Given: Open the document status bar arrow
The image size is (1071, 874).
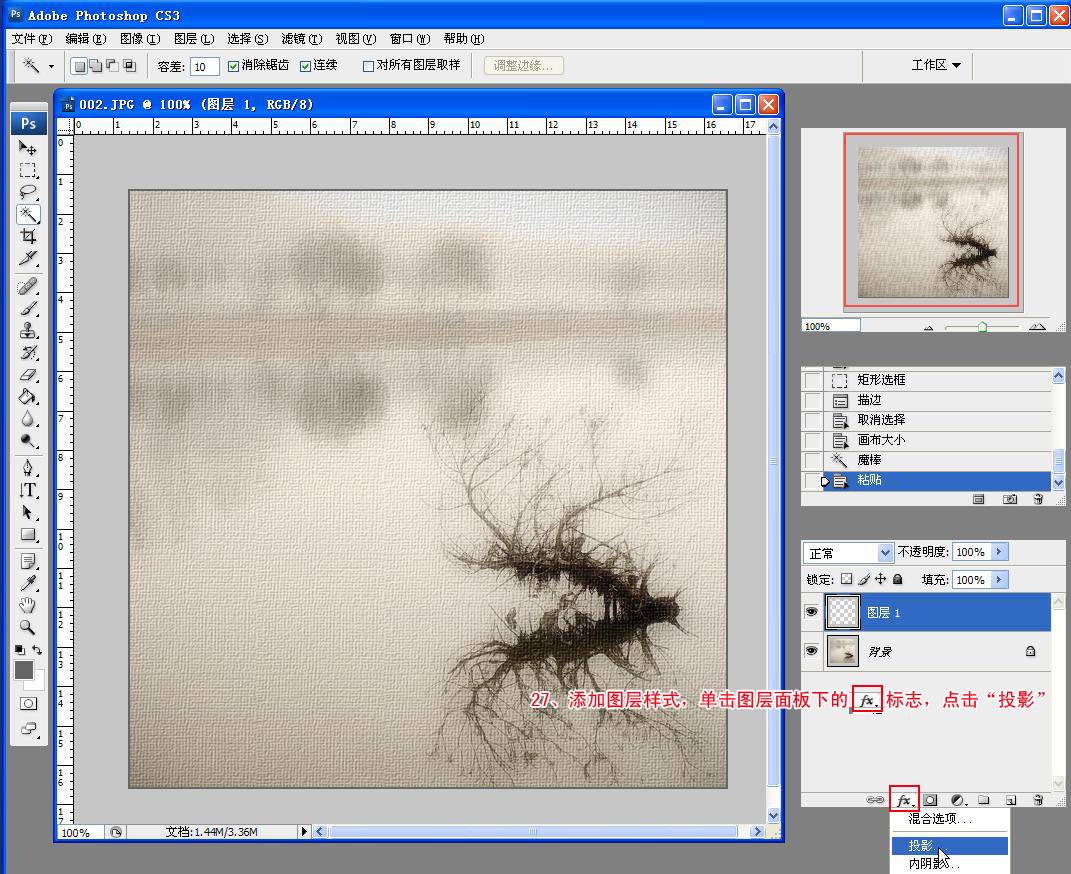Looking at the screenshot, I should [304, 832].
